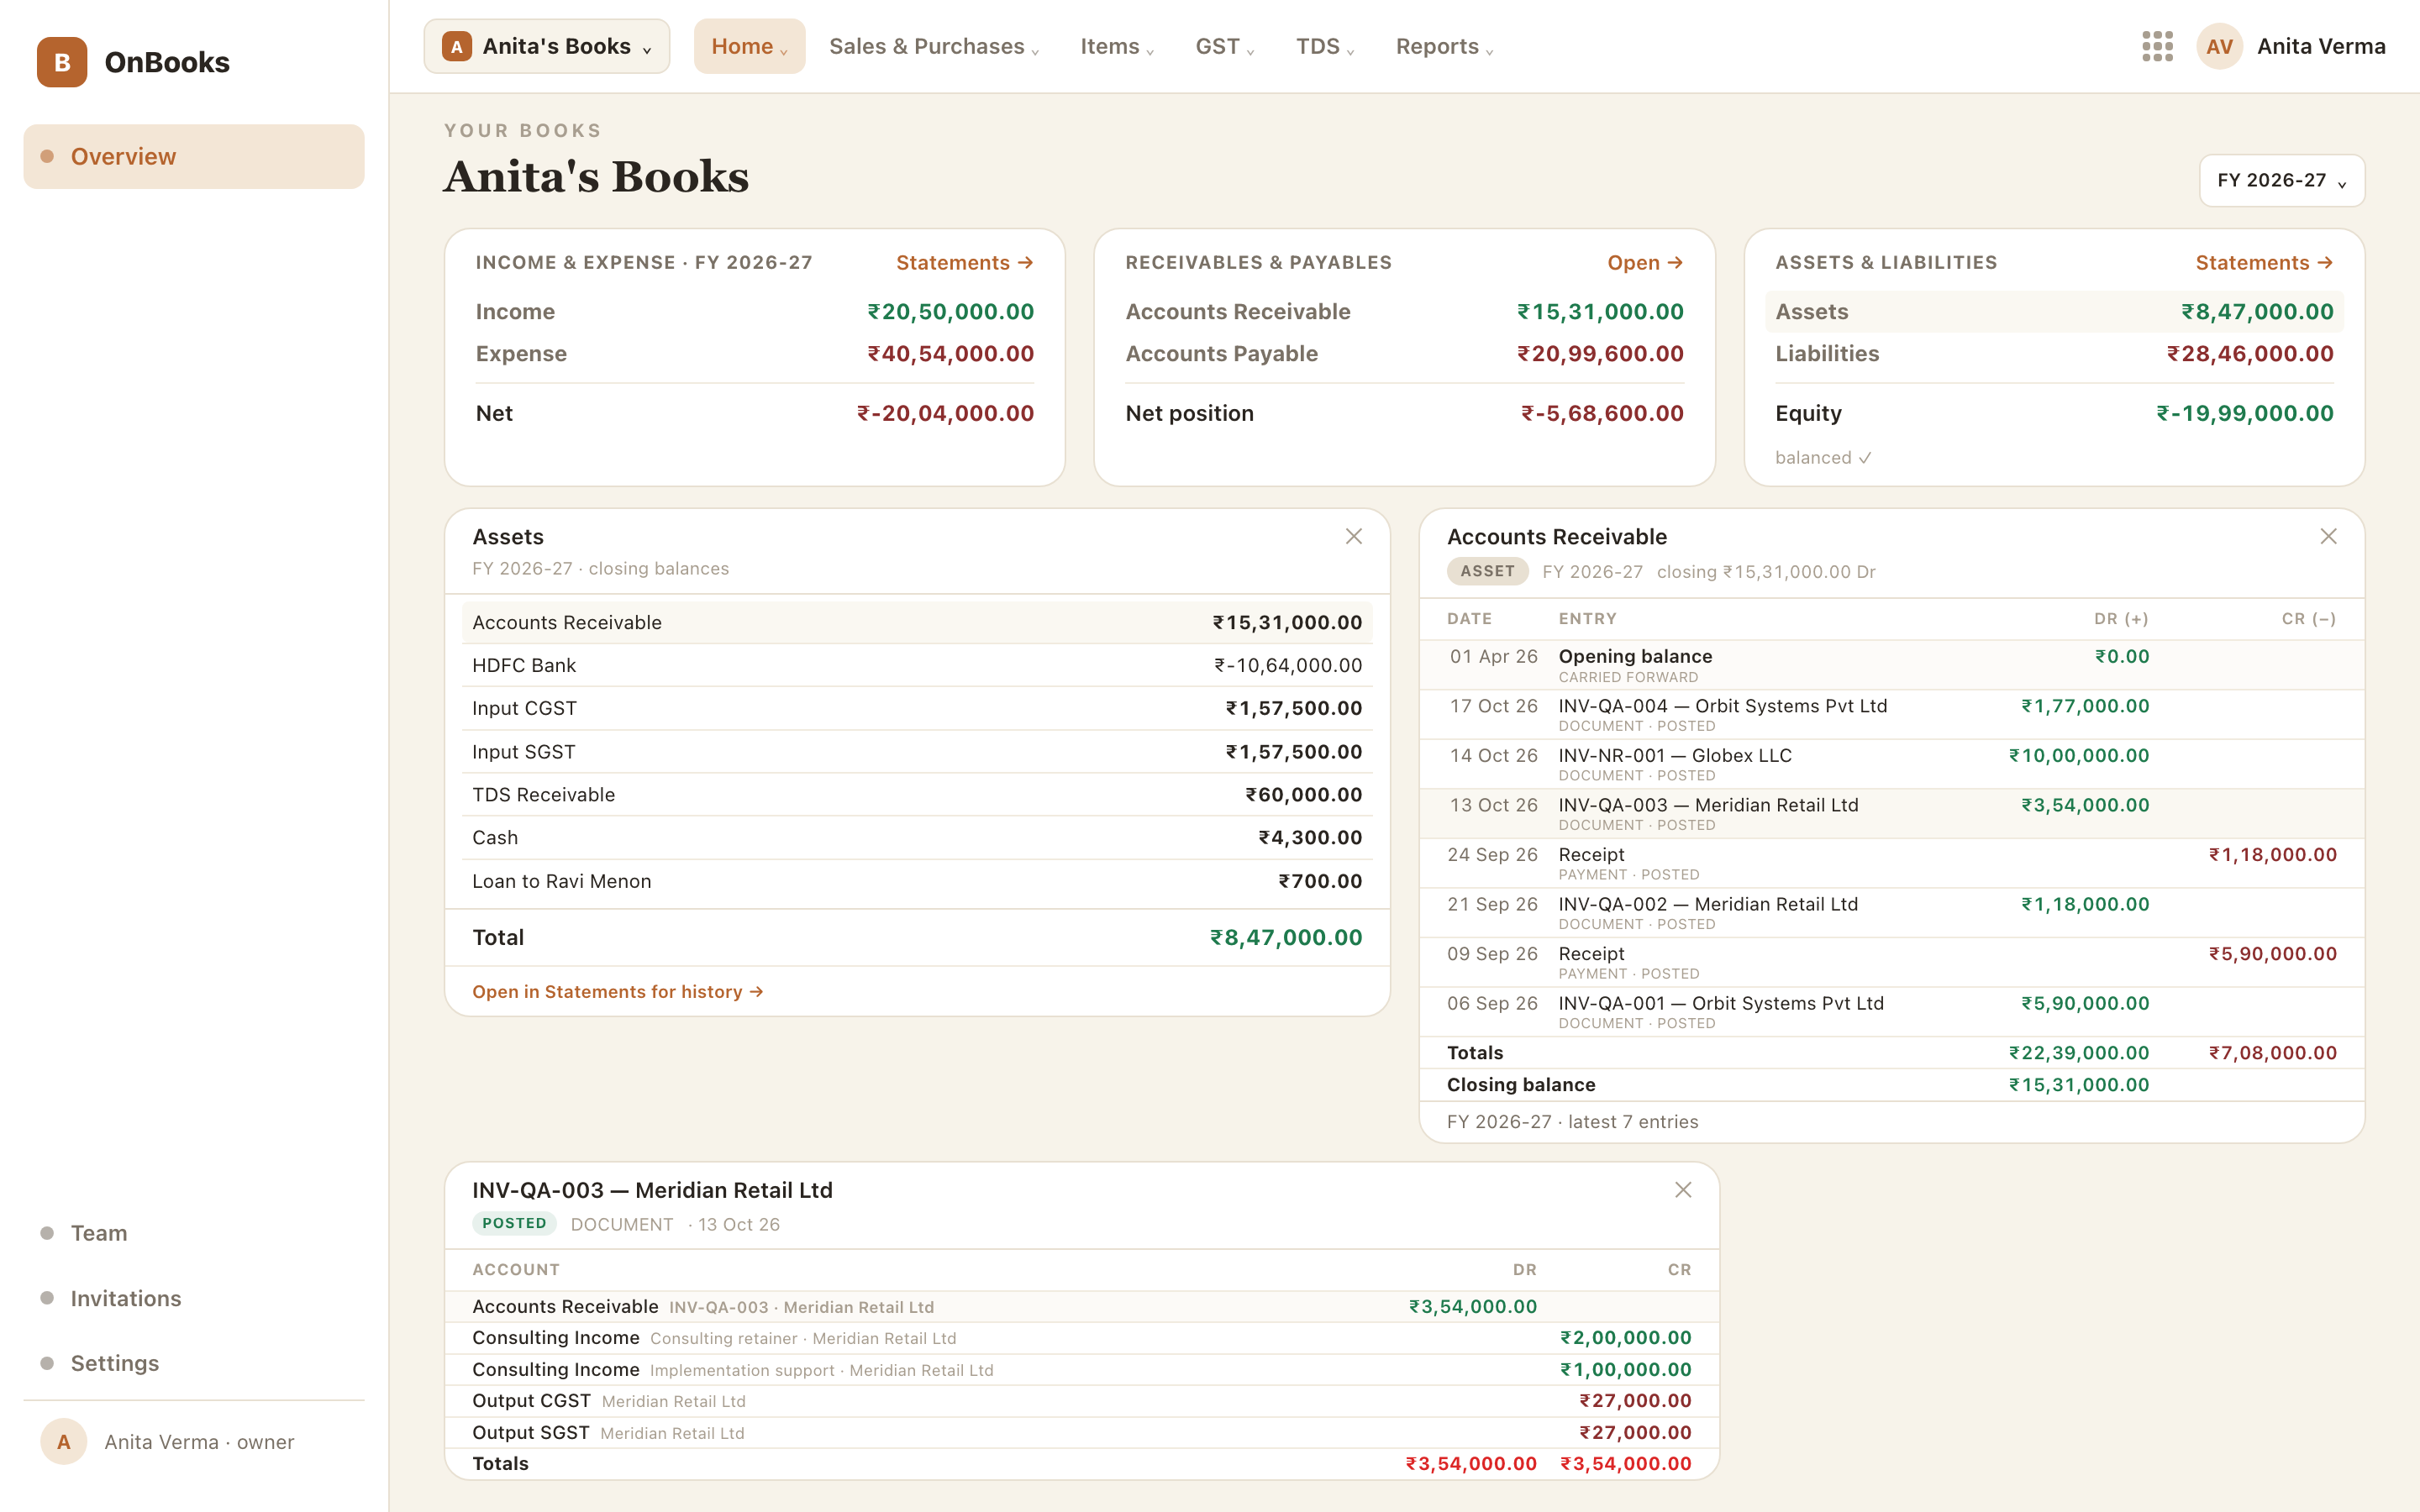Click the OnBooks logo icon
Image resolution: width=2420 pixels, height=1512 pixels.
(x=62, y=62)
